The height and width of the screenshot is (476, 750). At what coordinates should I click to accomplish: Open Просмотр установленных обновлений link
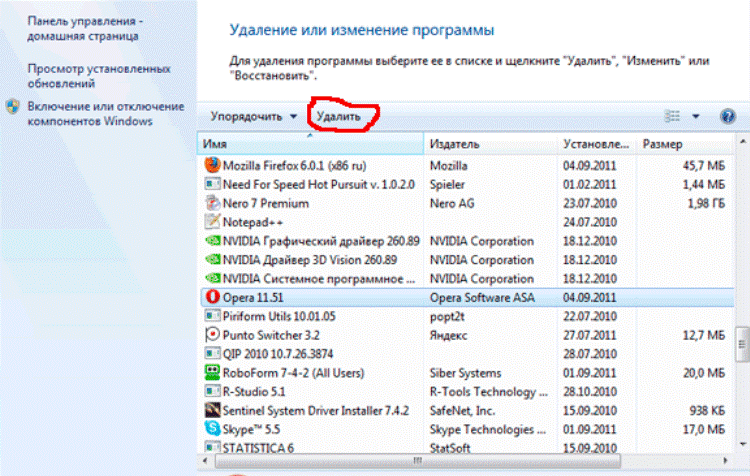[99, 76]
